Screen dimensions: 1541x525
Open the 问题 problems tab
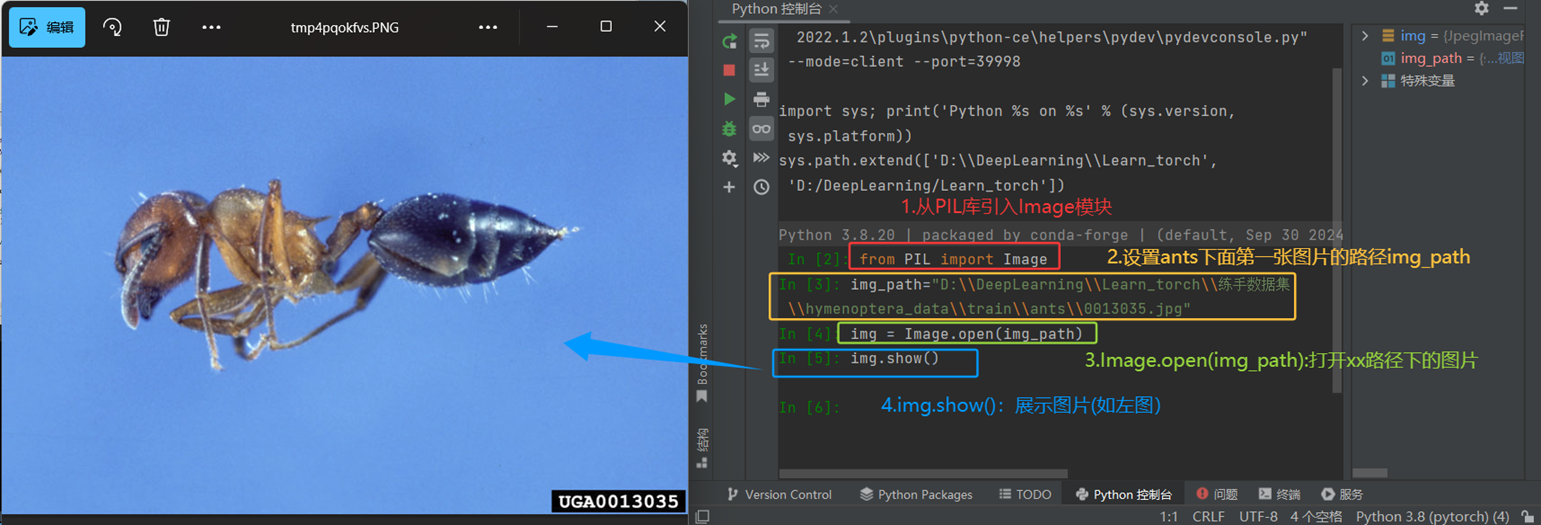[x=1217, y=494]
